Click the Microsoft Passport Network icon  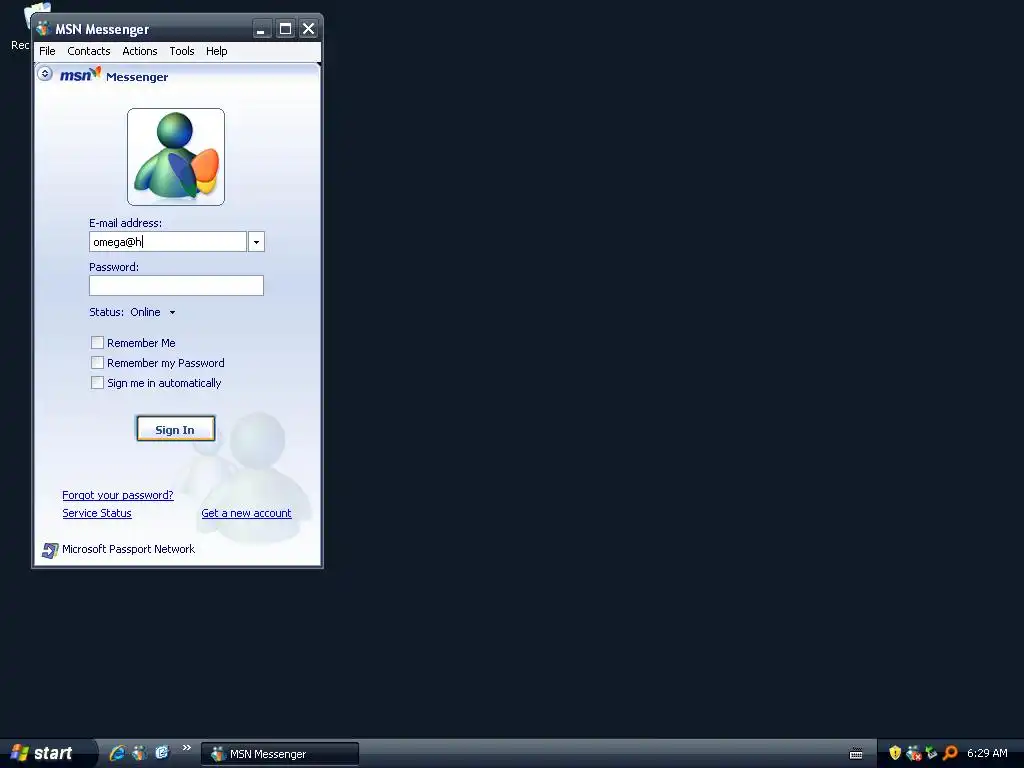(50, 551)
